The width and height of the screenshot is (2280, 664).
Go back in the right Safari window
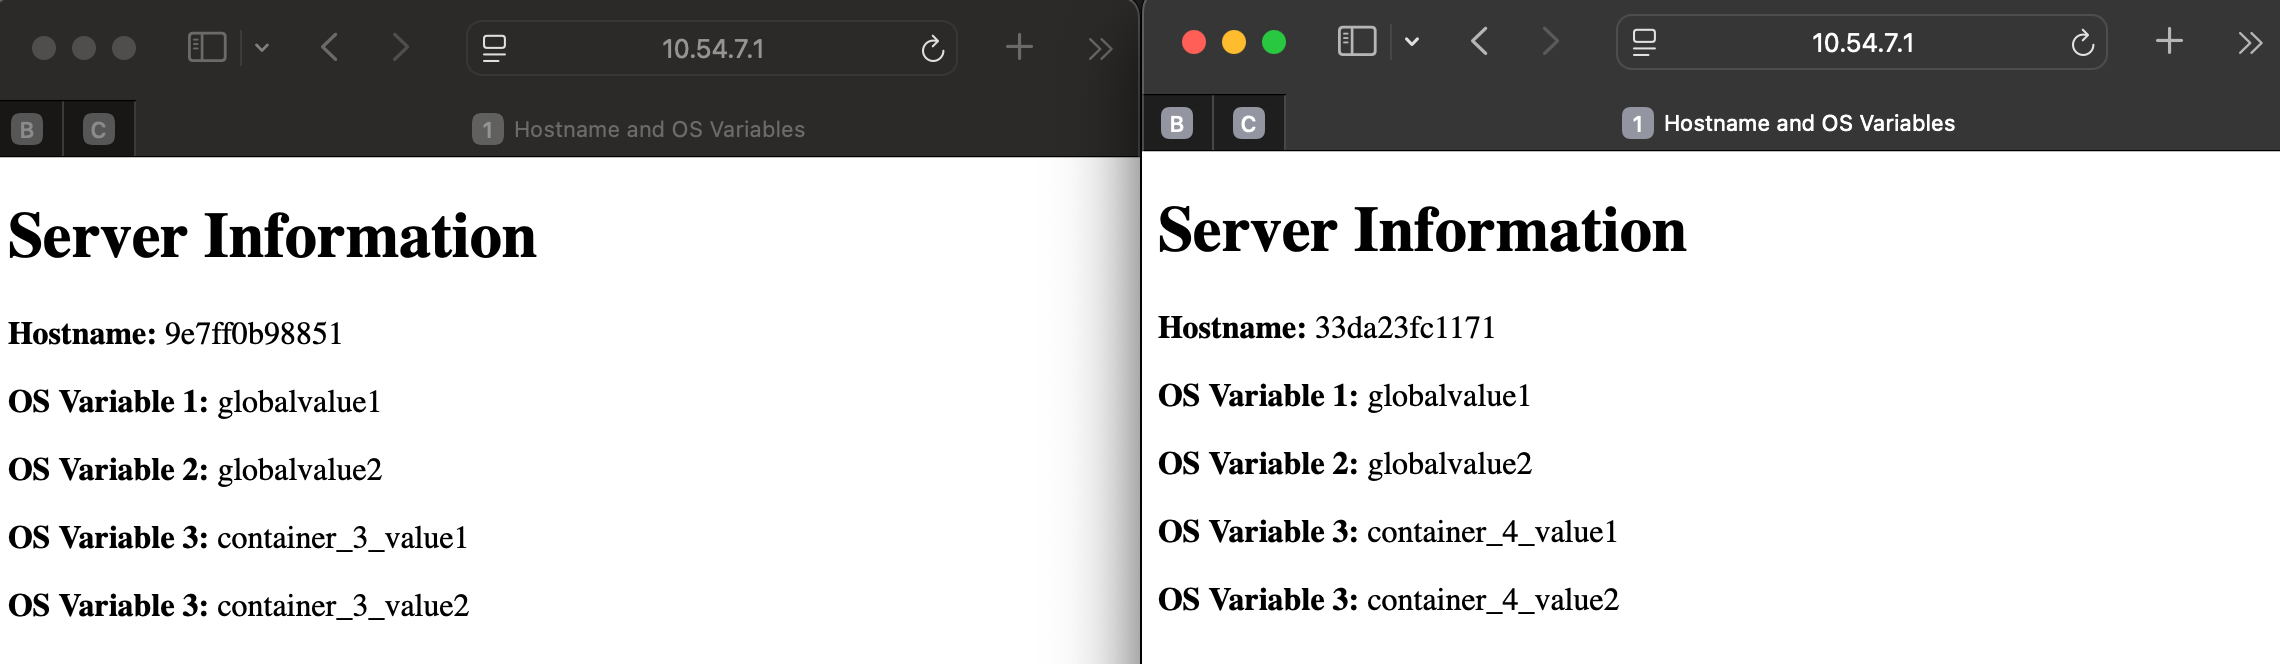(1480, 42)
